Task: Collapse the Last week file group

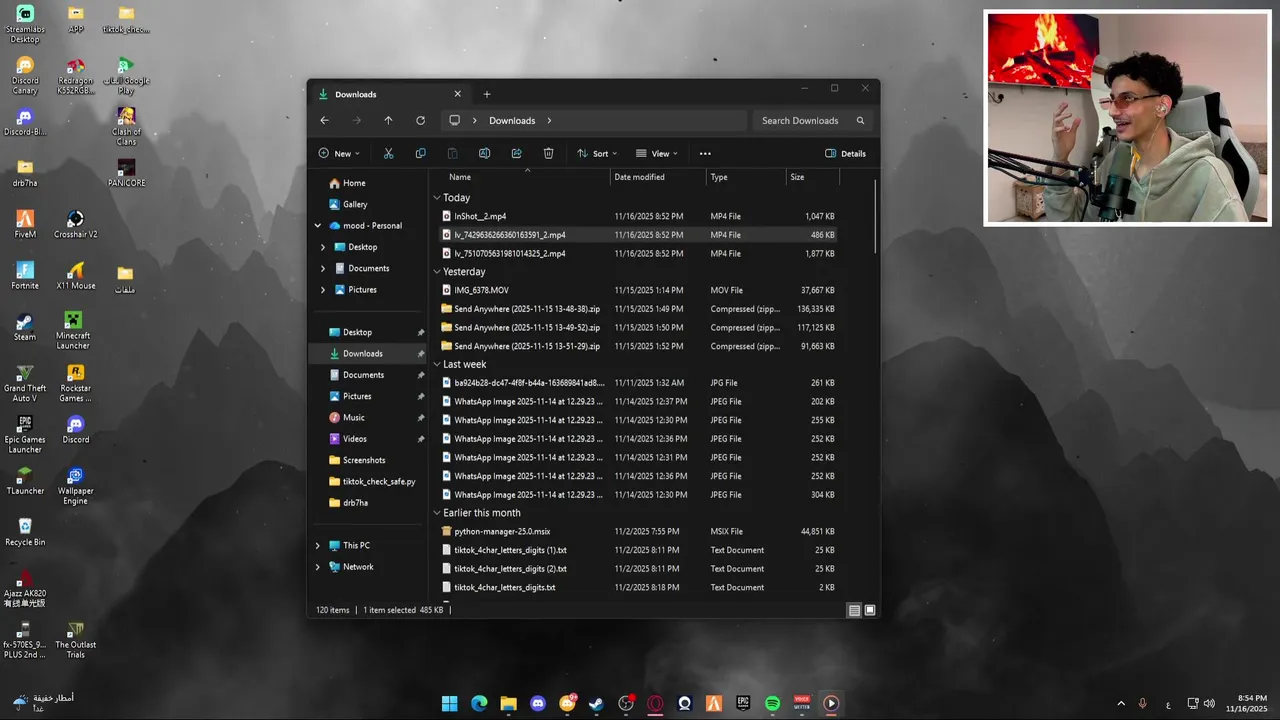Action: click(x=437, y=365)
